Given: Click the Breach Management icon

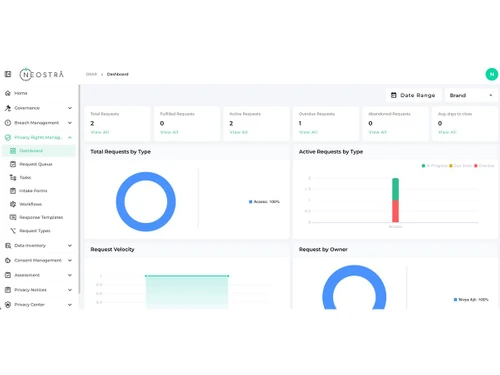Looking at the screenshot, I should click(x=8, y=123).
